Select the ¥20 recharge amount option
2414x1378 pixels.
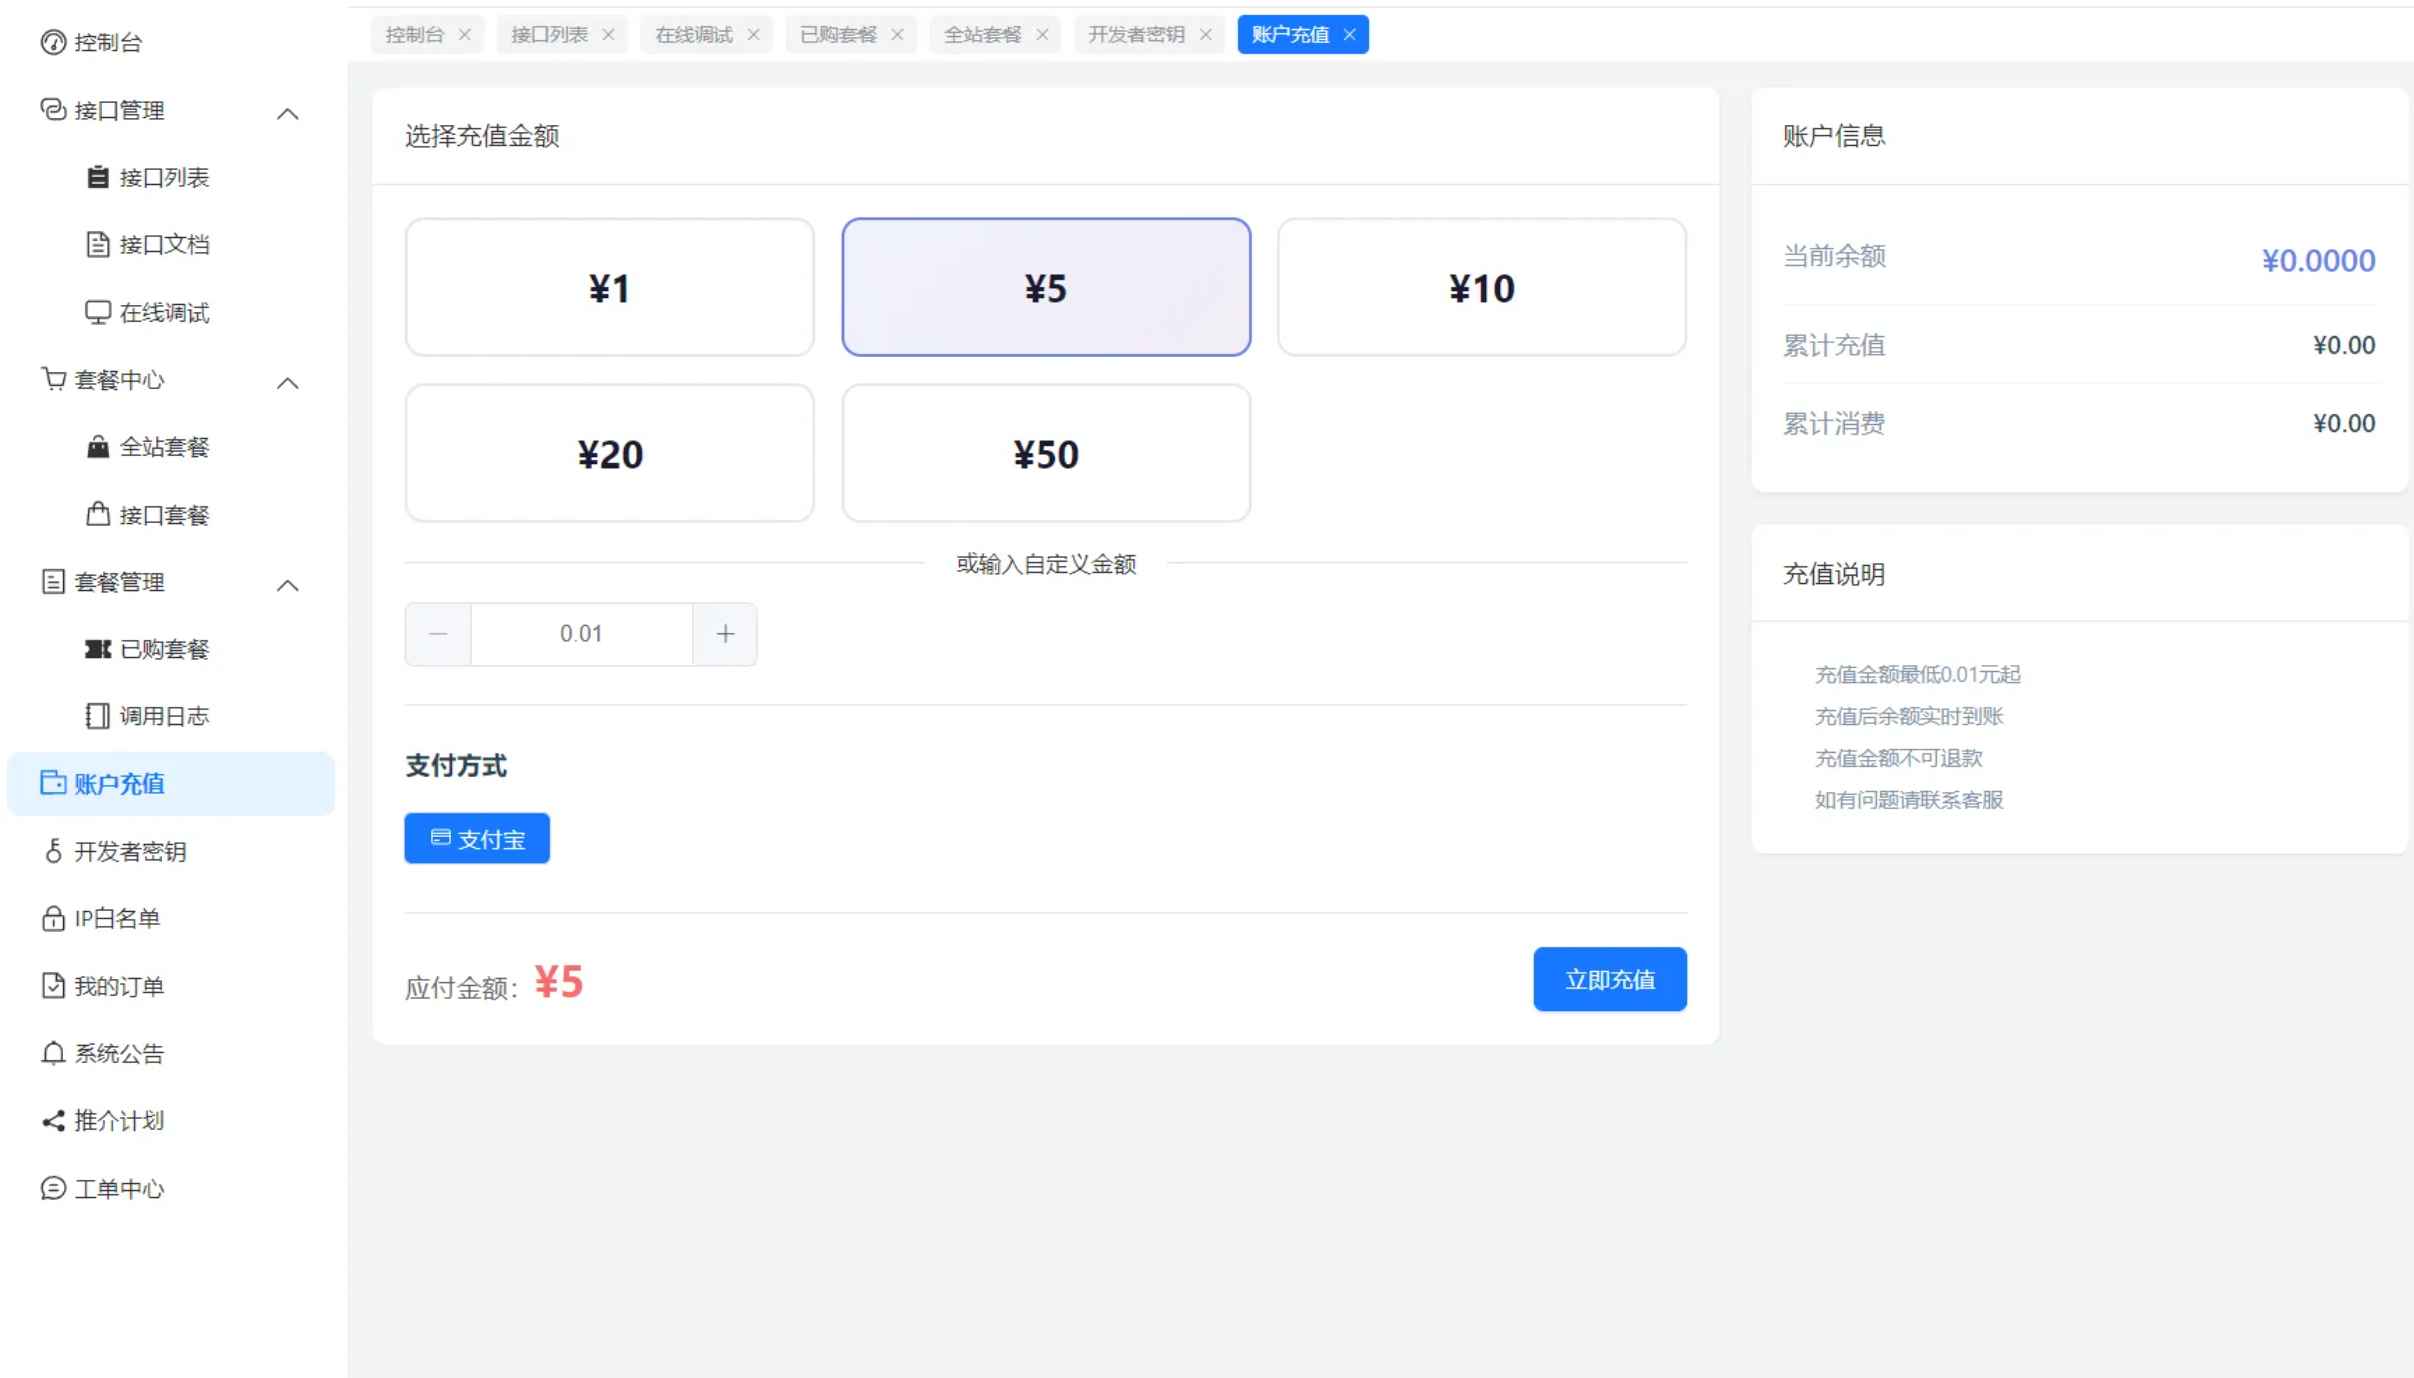click(x=609, y=454)
